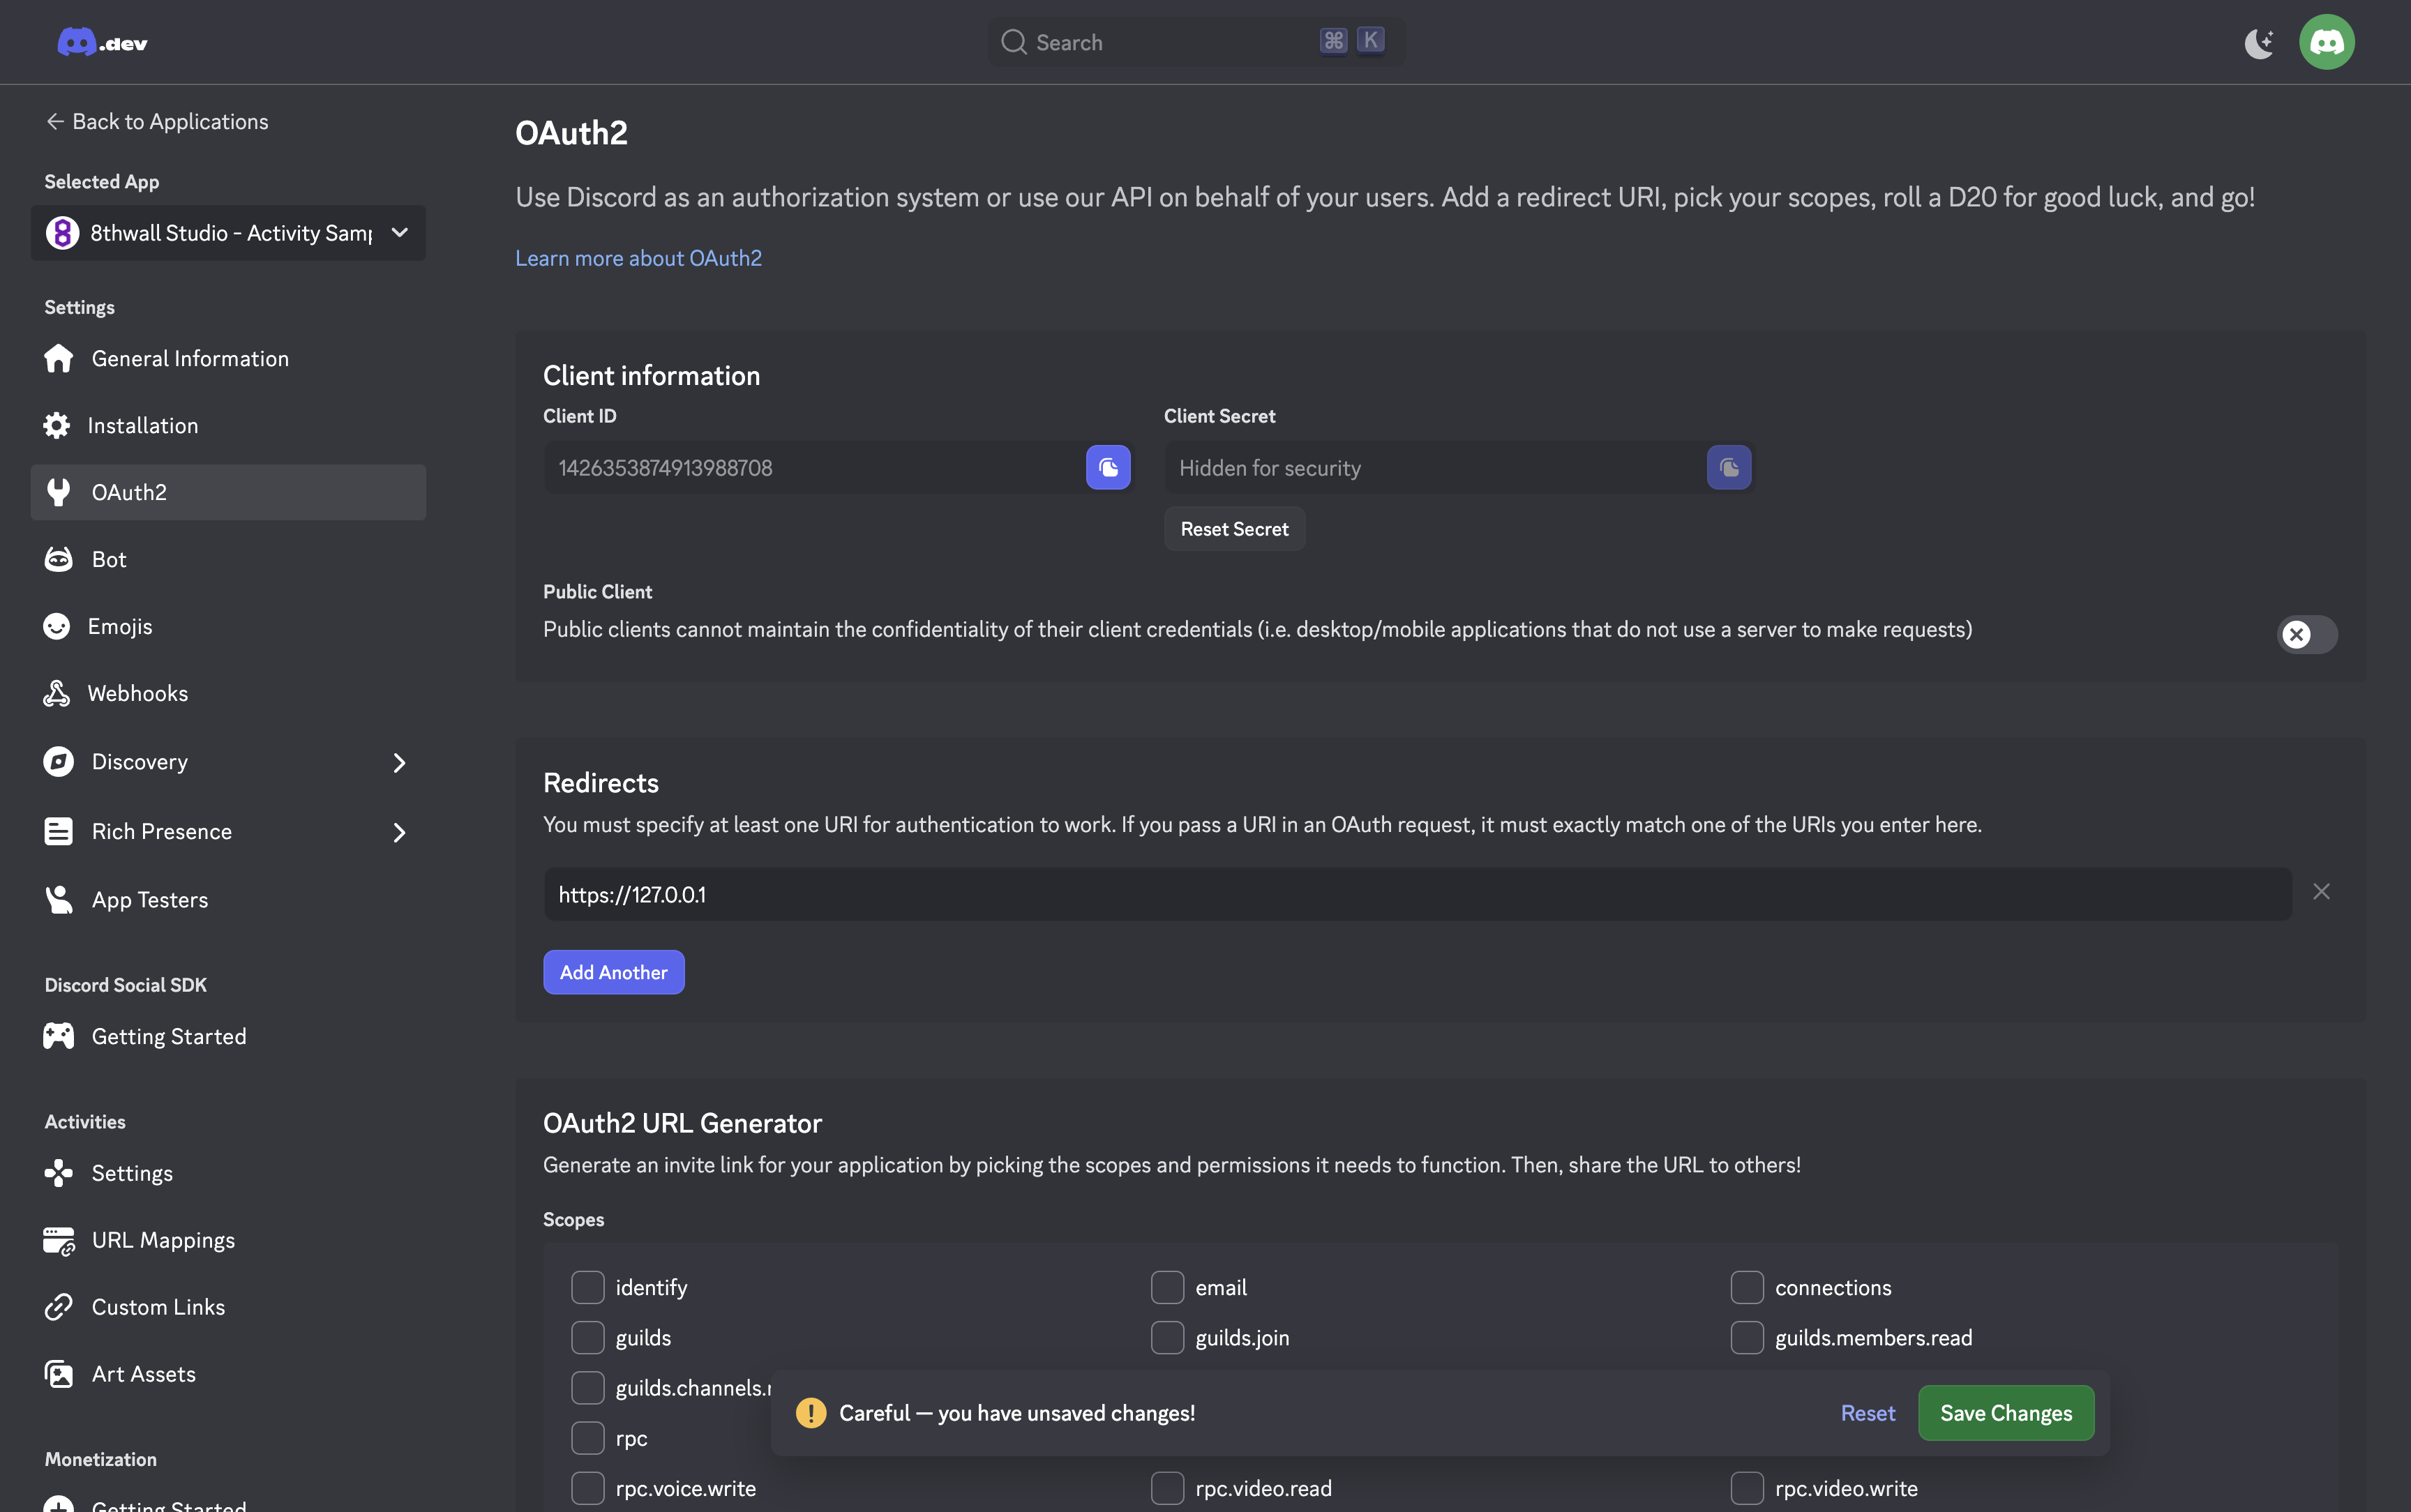Copy the Client ID with the copy icon

click(x=1108, y=467)
